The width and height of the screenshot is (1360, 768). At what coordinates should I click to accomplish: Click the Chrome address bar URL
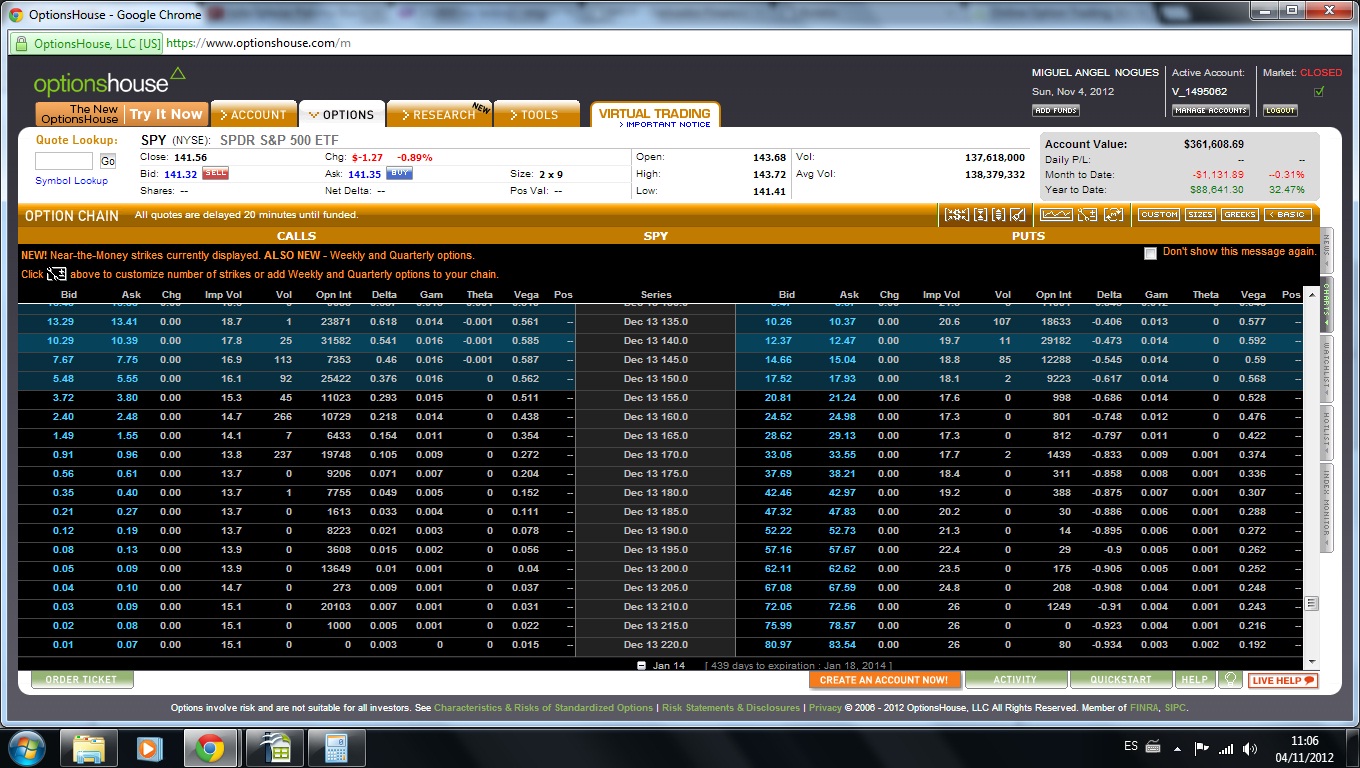point(258,43)
